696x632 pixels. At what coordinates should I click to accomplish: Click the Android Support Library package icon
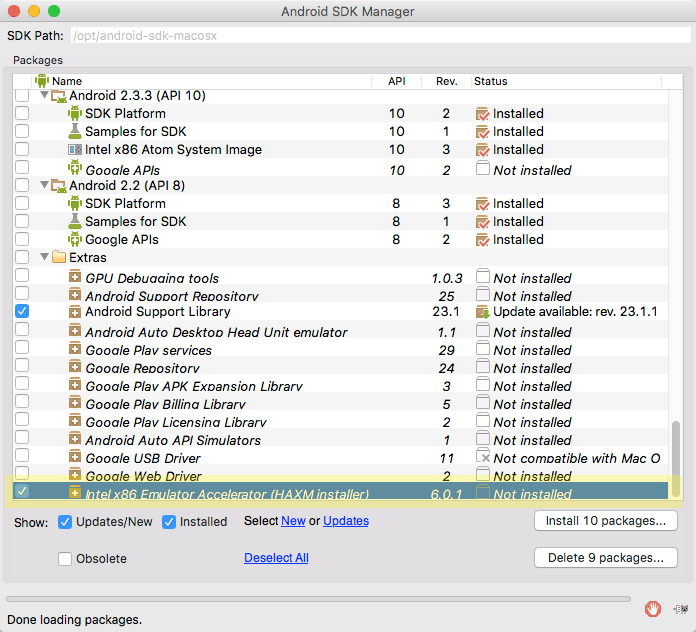[x=75, y=312]
